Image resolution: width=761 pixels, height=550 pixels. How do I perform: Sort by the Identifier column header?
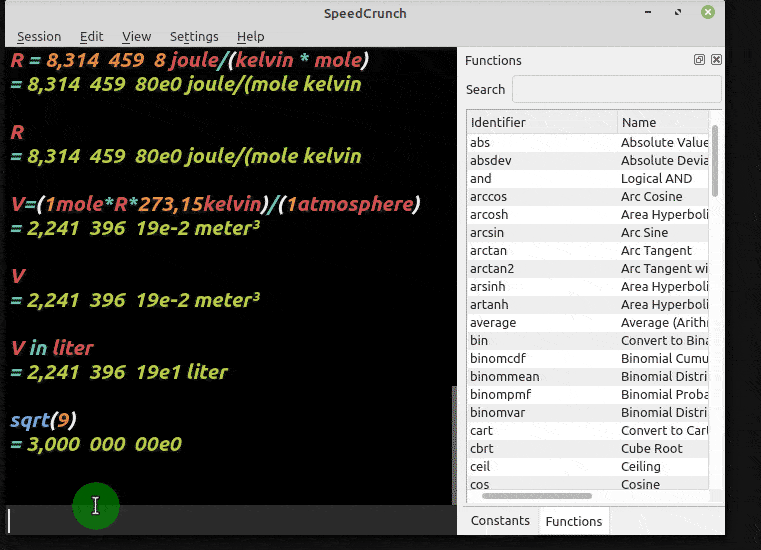[x=542, y=122]
